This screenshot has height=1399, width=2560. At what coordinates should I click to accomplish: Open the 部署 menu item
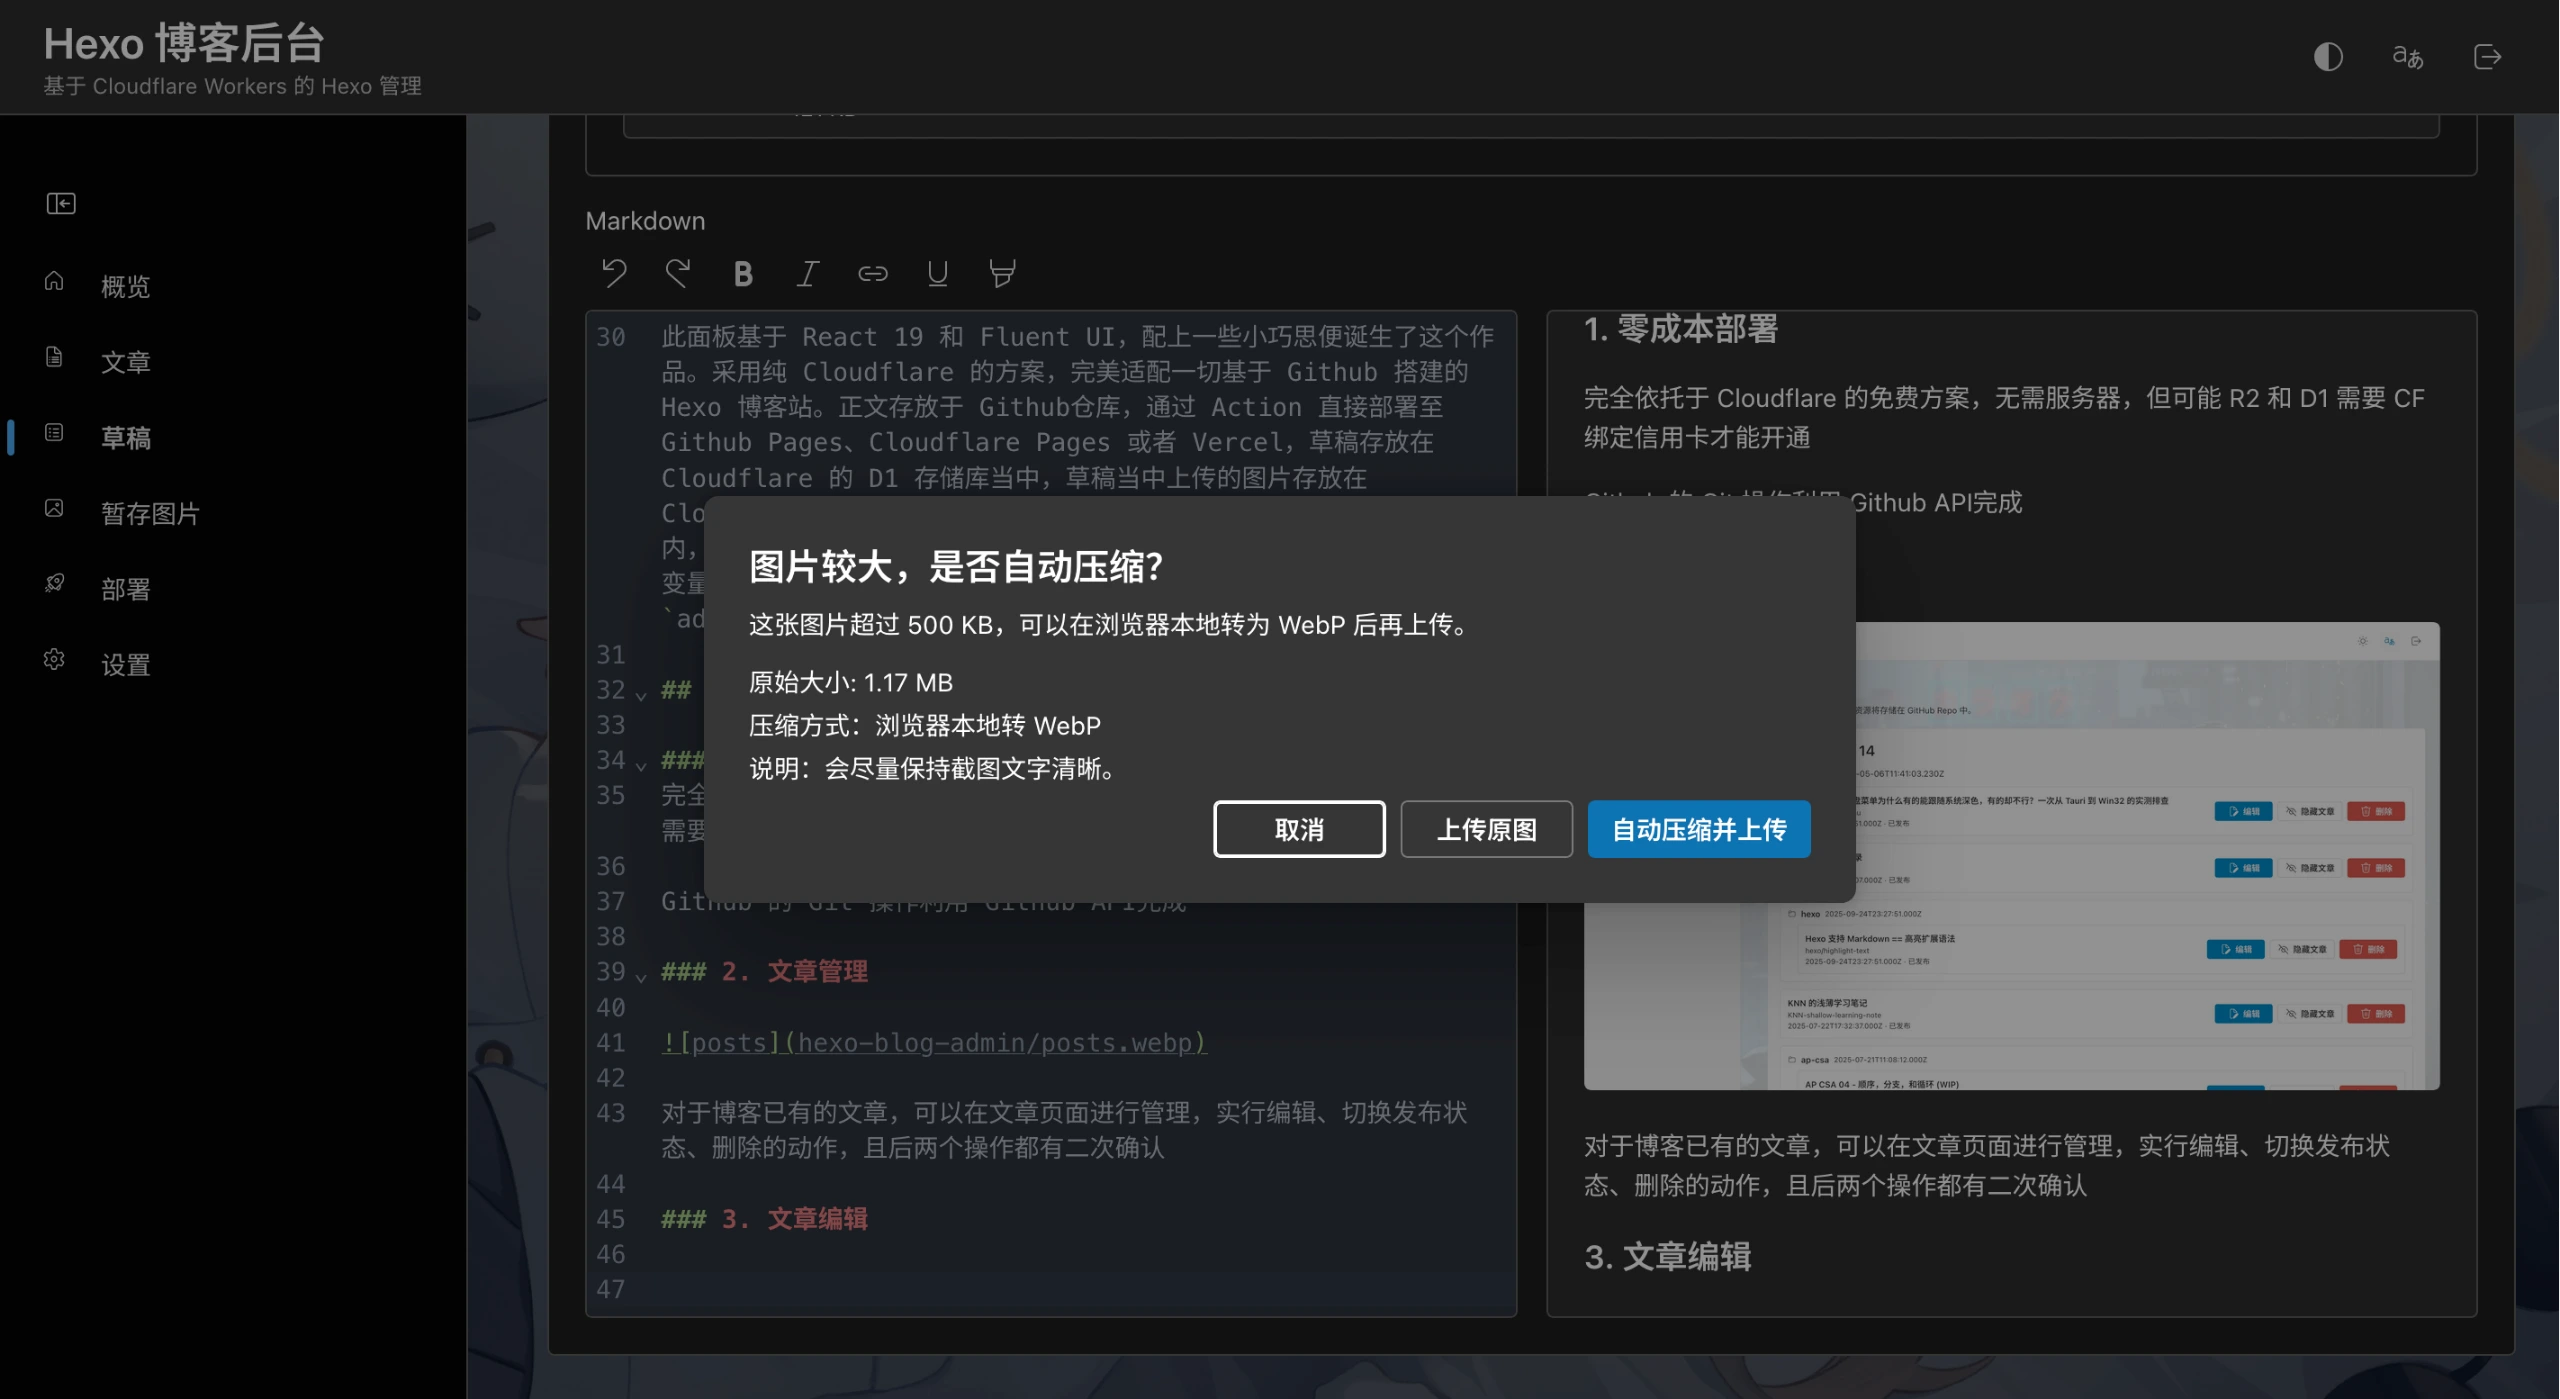[x=126, y=590]
